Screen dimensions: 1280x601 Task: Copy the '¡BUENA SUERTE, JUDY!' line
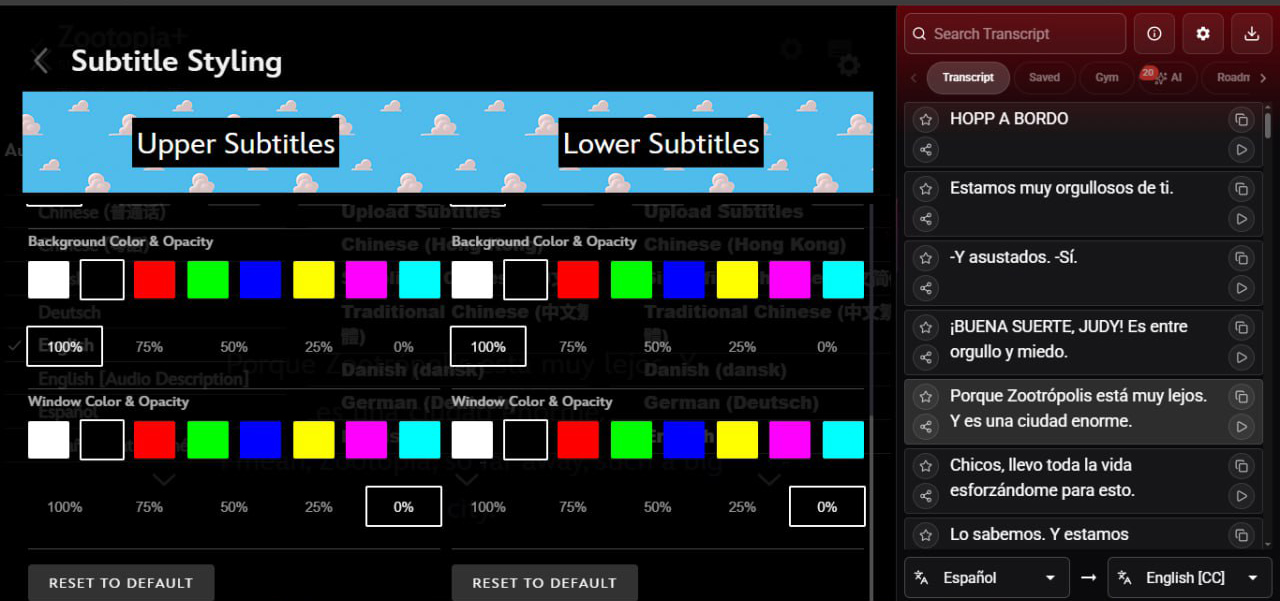1241,327
